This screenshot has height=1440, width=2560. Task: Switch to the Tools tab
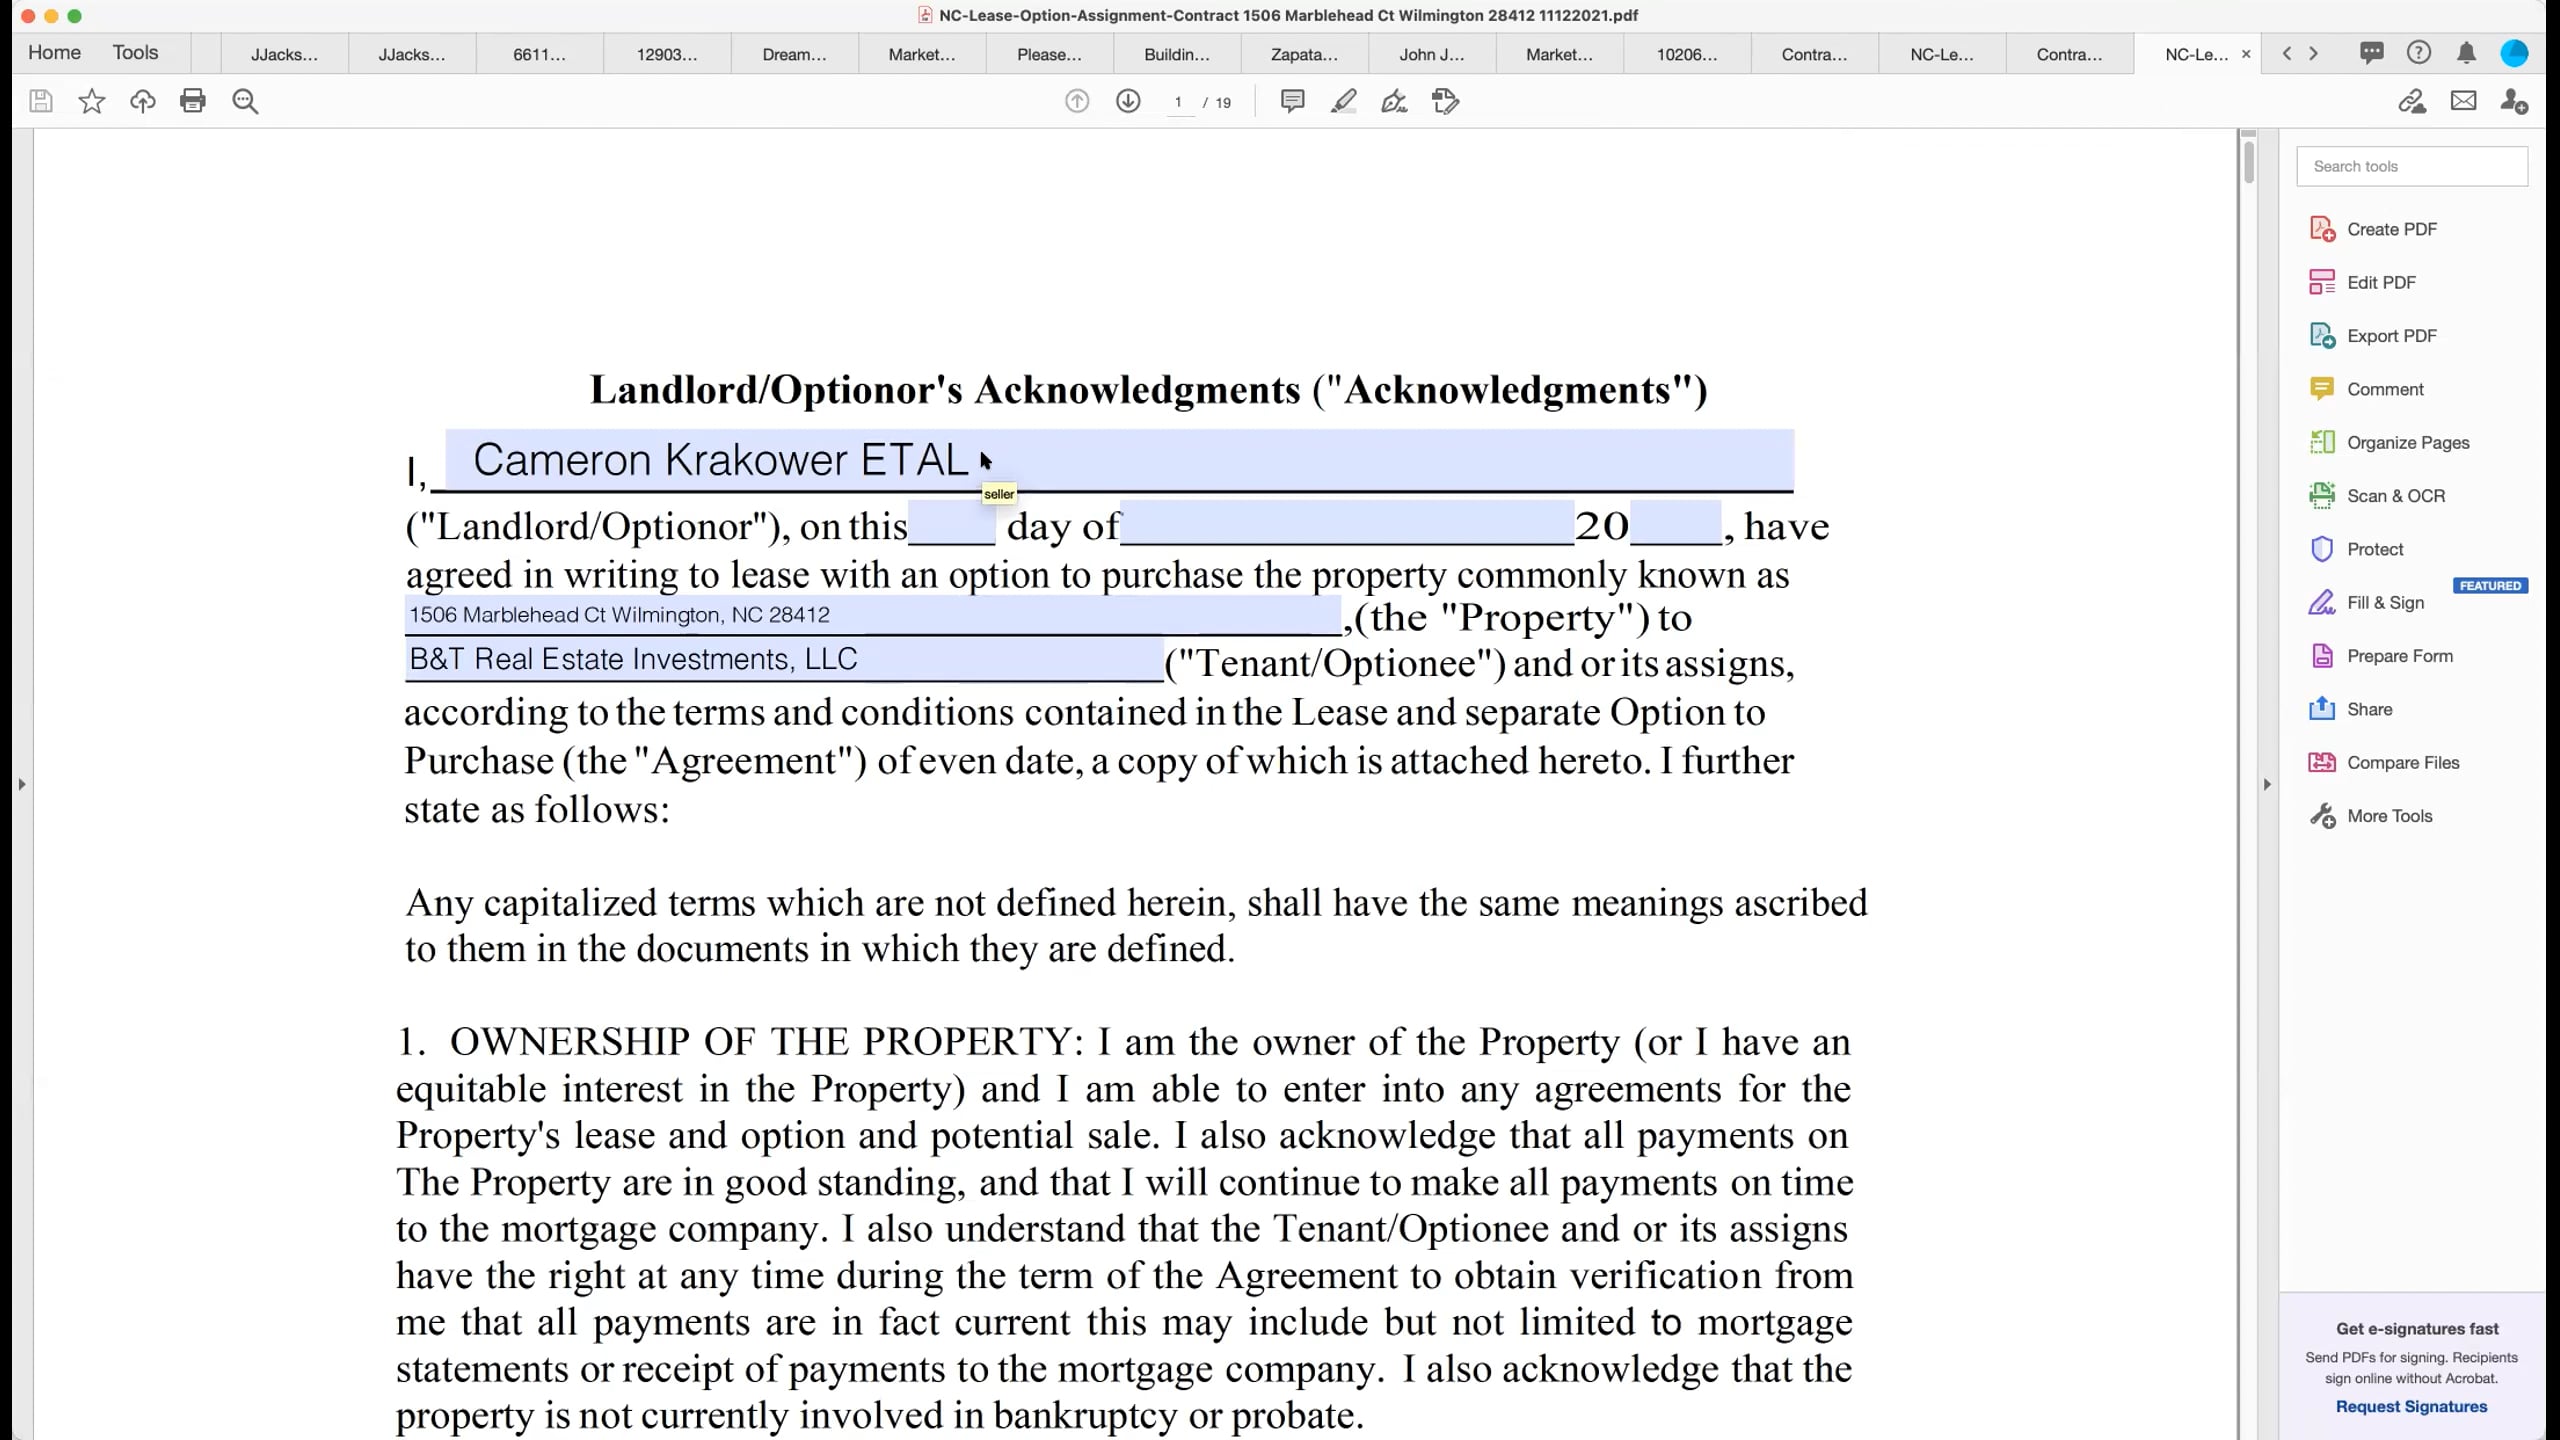pyautogui.click(x=135, y=52)
